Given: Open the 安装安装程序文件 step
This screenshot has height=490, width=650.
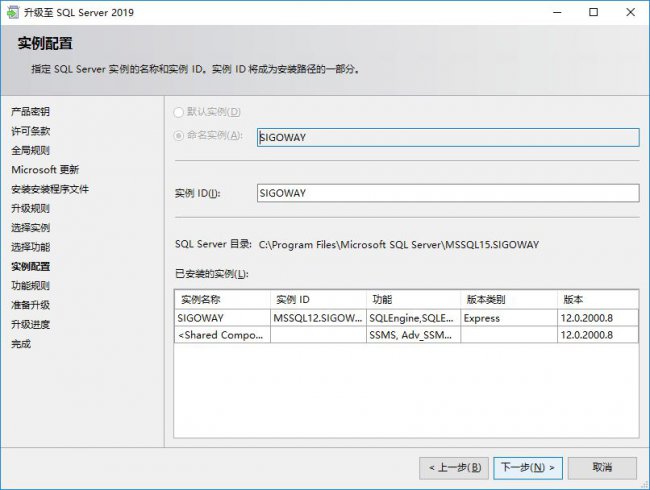Looking at the screenshot, I should point(50,189).
